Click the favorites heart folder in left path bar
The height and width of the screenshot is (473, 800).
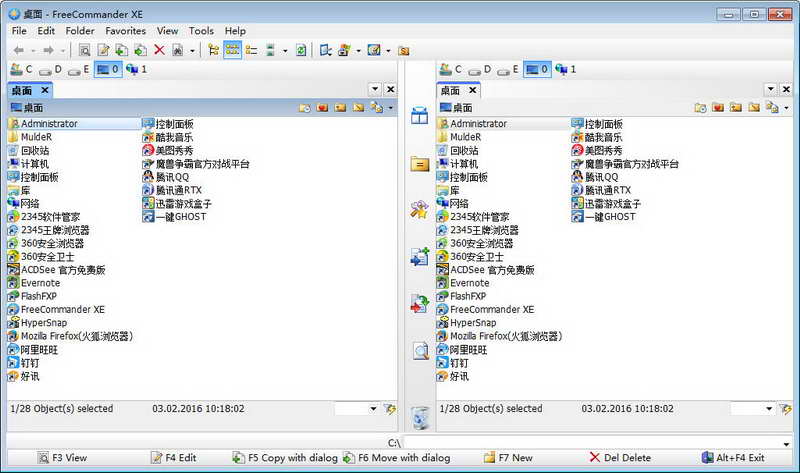[322, 108]
